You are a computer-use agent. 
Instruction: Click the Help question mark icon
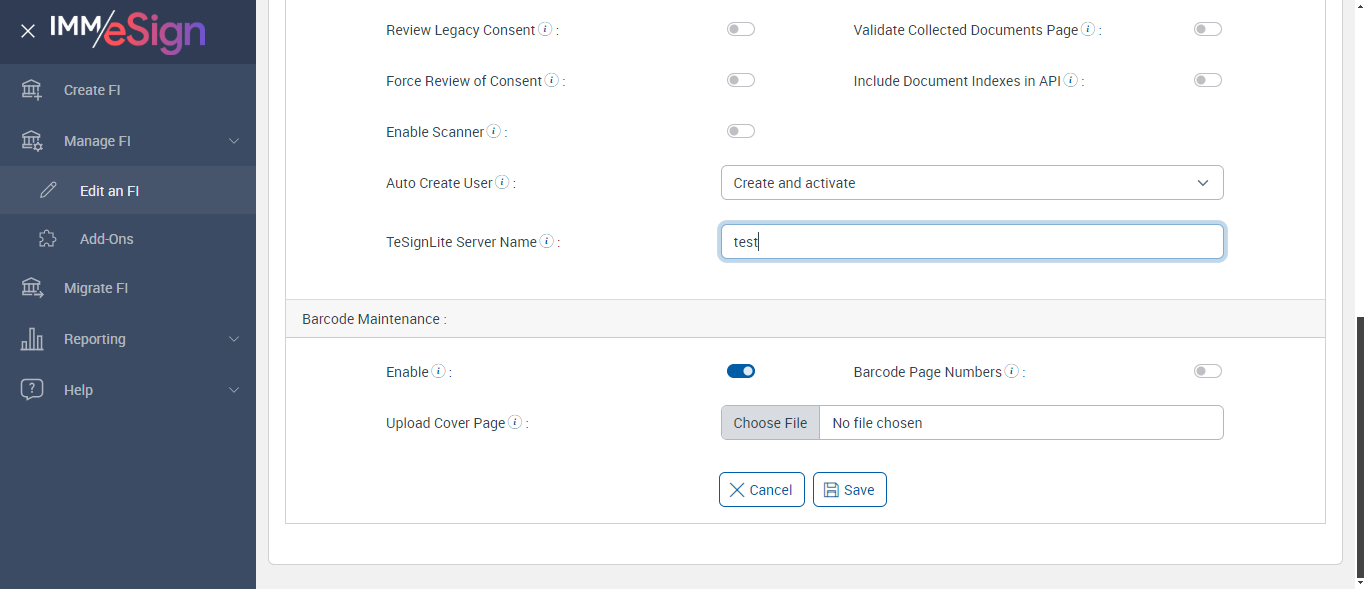(32, 390)
